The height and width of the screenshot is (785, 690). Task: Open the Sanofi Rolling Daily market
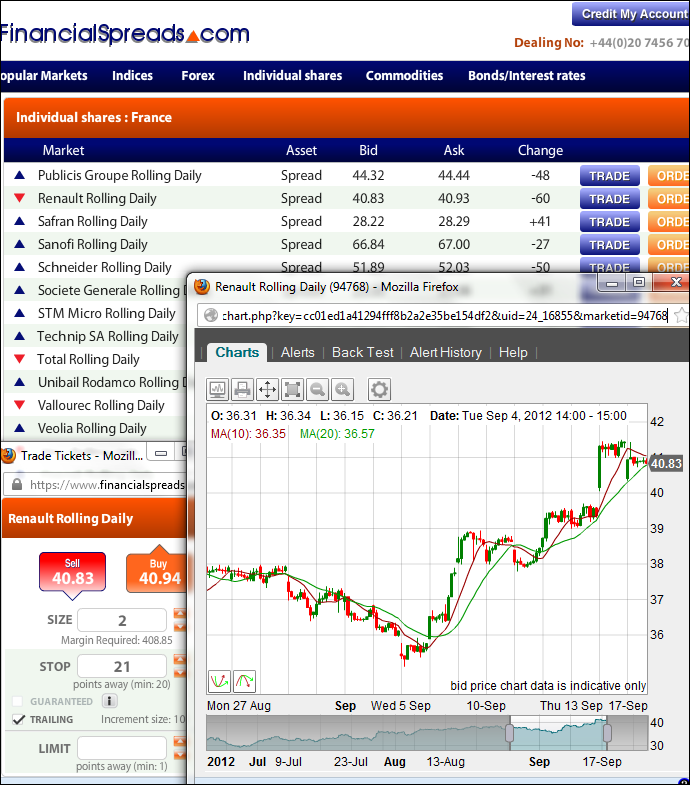pos(93,244)
